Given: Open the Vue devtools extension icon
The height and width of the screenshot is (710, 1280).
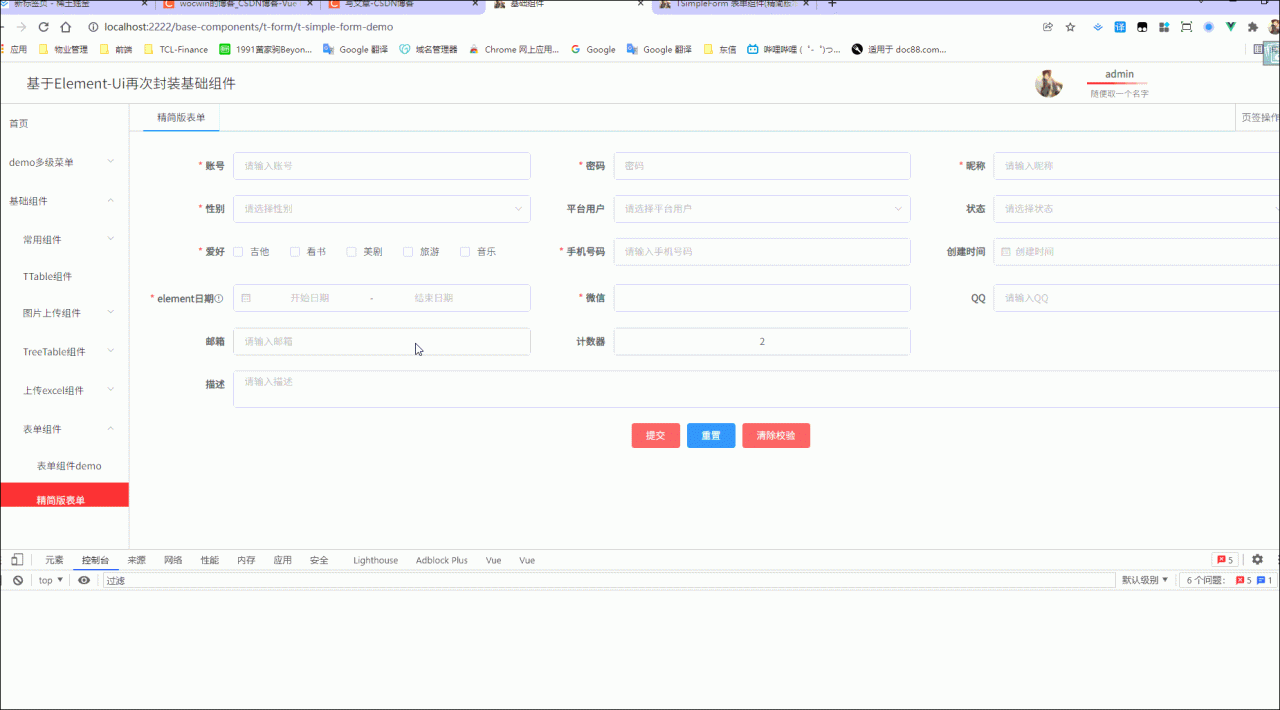Looking at the screenshot, I should click(1230, 27).
